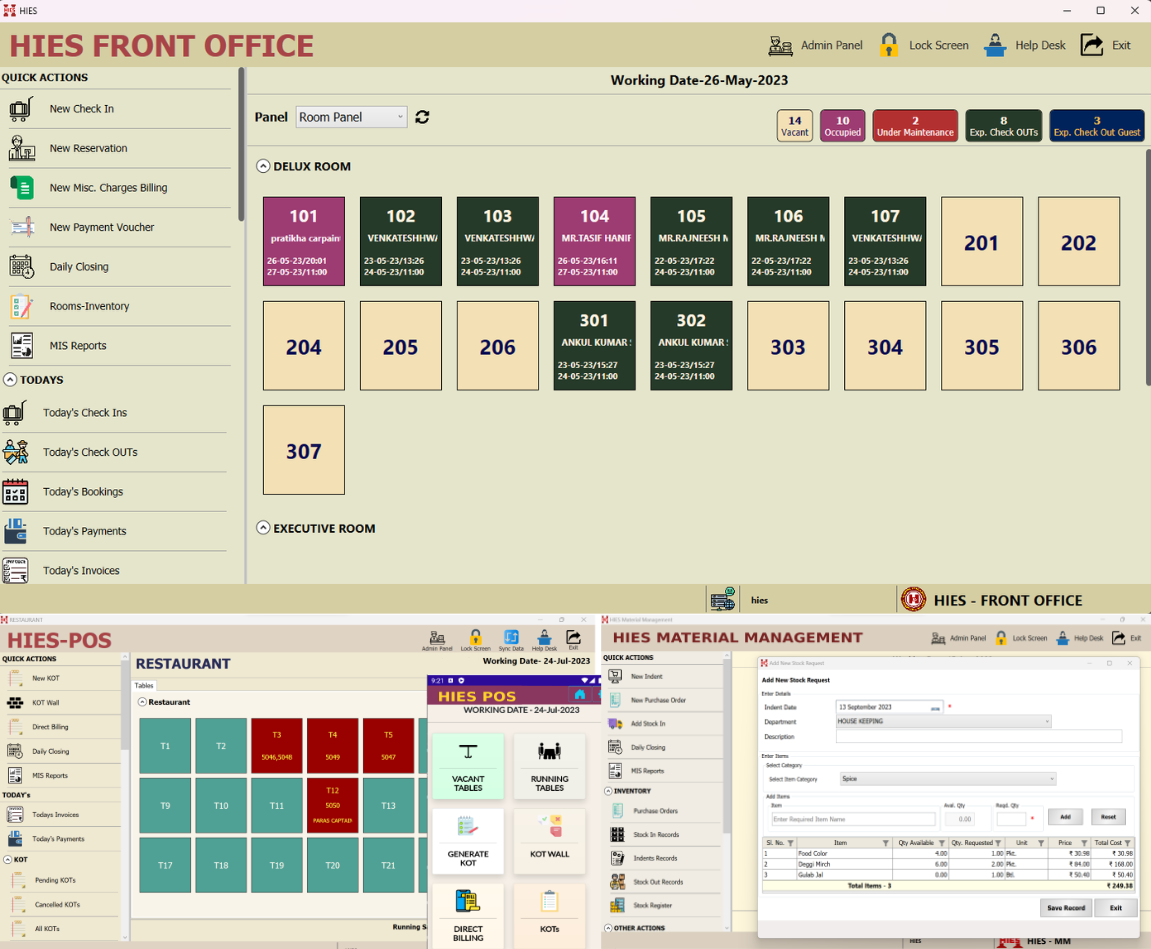
Task: Toggle the Occupied rooms filter
Action: (842, 126)
